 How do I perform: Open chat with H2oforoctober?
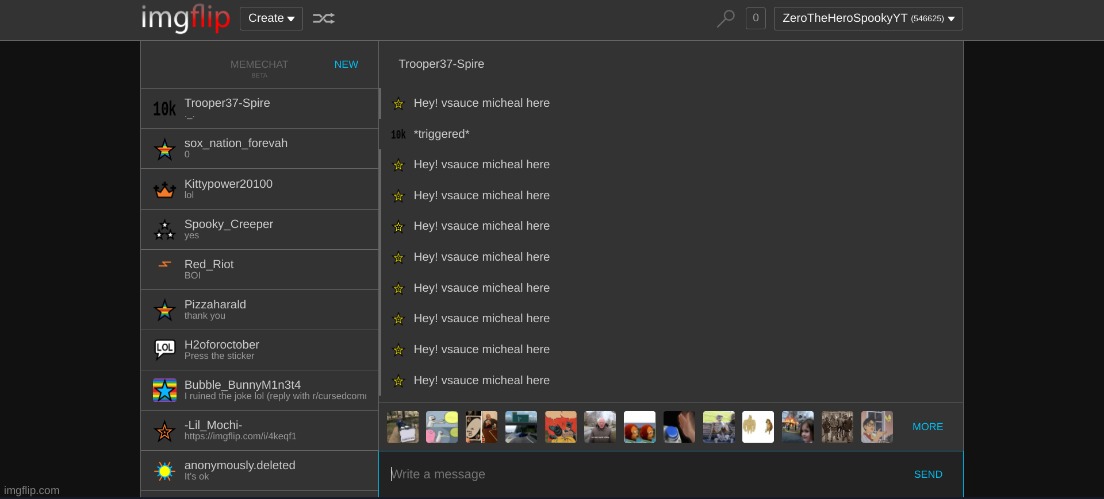[x=259, y=350]
